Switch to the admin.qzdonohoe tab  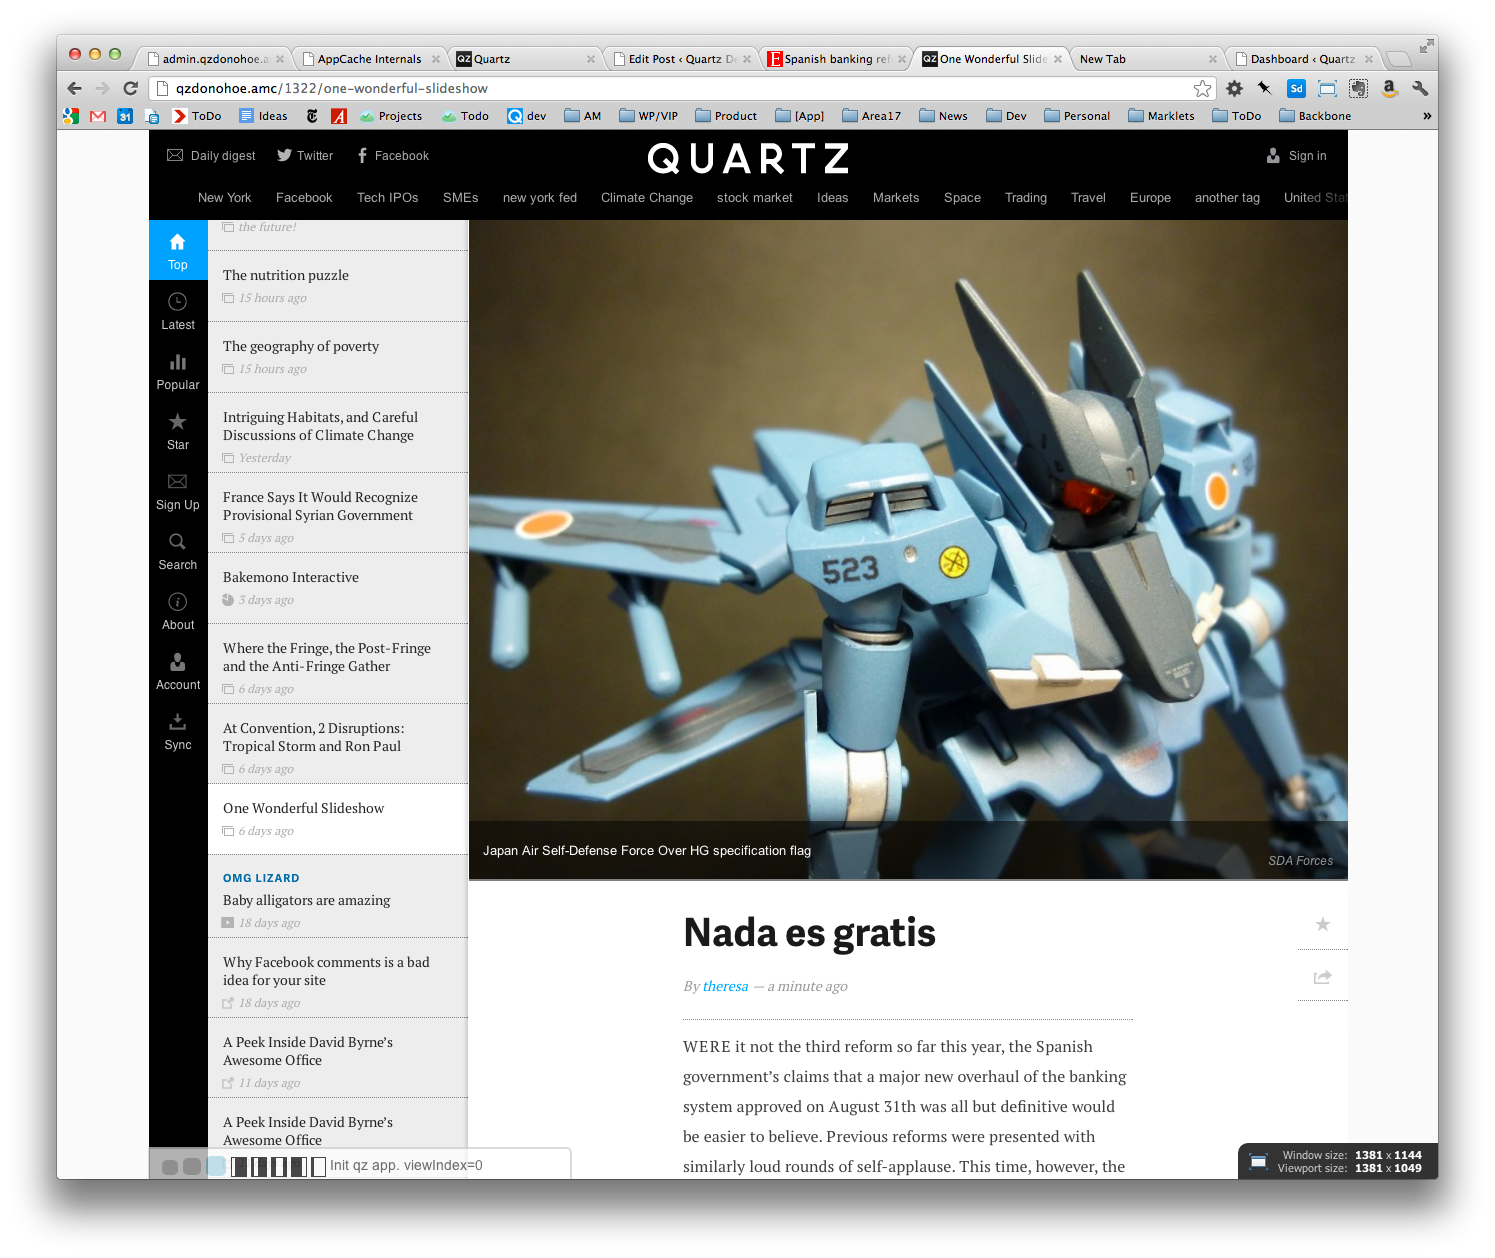click(x=215, y=59)
